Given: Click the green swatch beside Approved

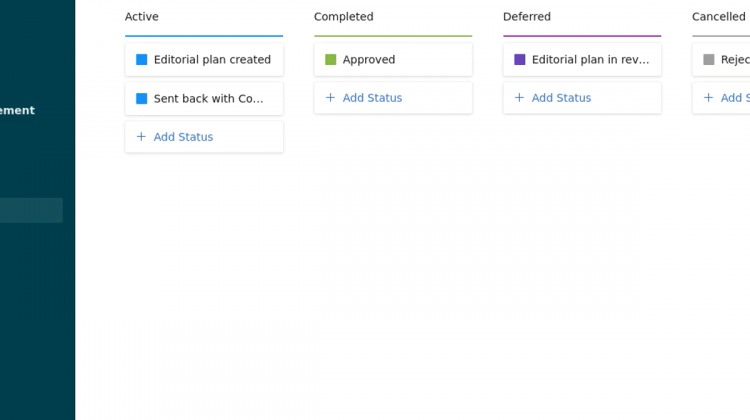Looking at the screenshot, I should [331, 60].
